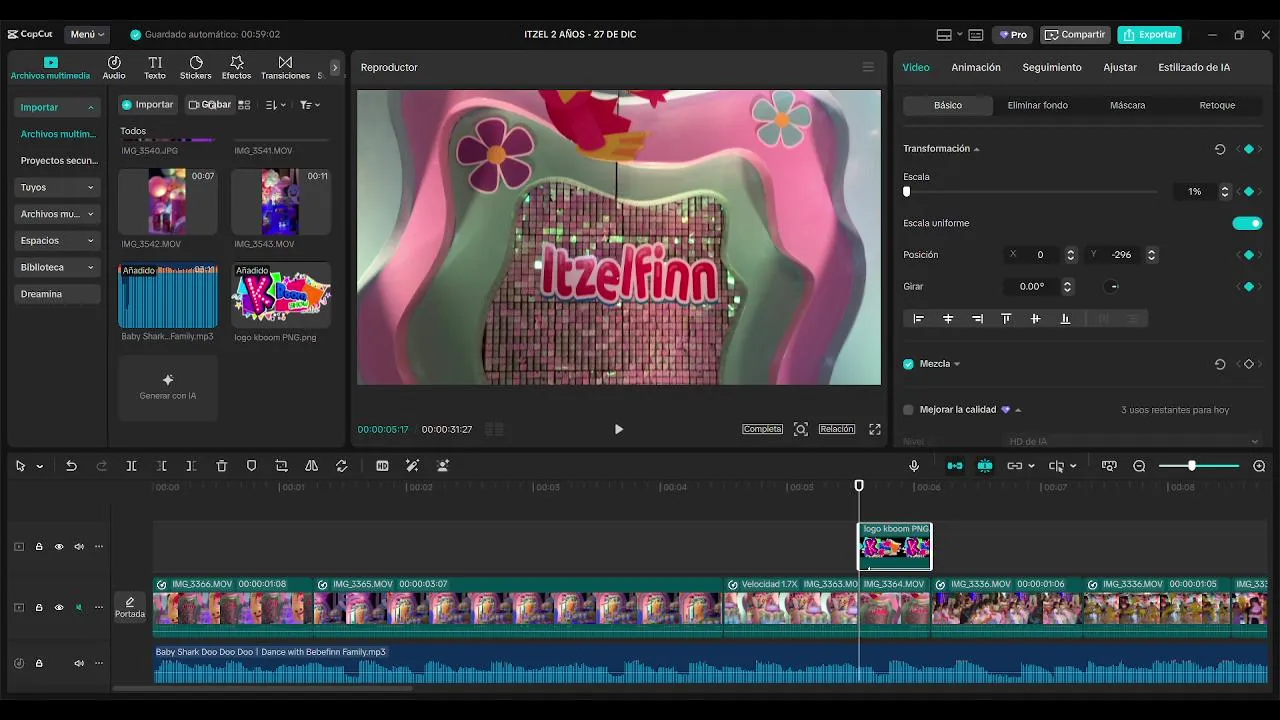Play the video preview
The height and width of the screenshot is (720, 1280).
point(618,429)
